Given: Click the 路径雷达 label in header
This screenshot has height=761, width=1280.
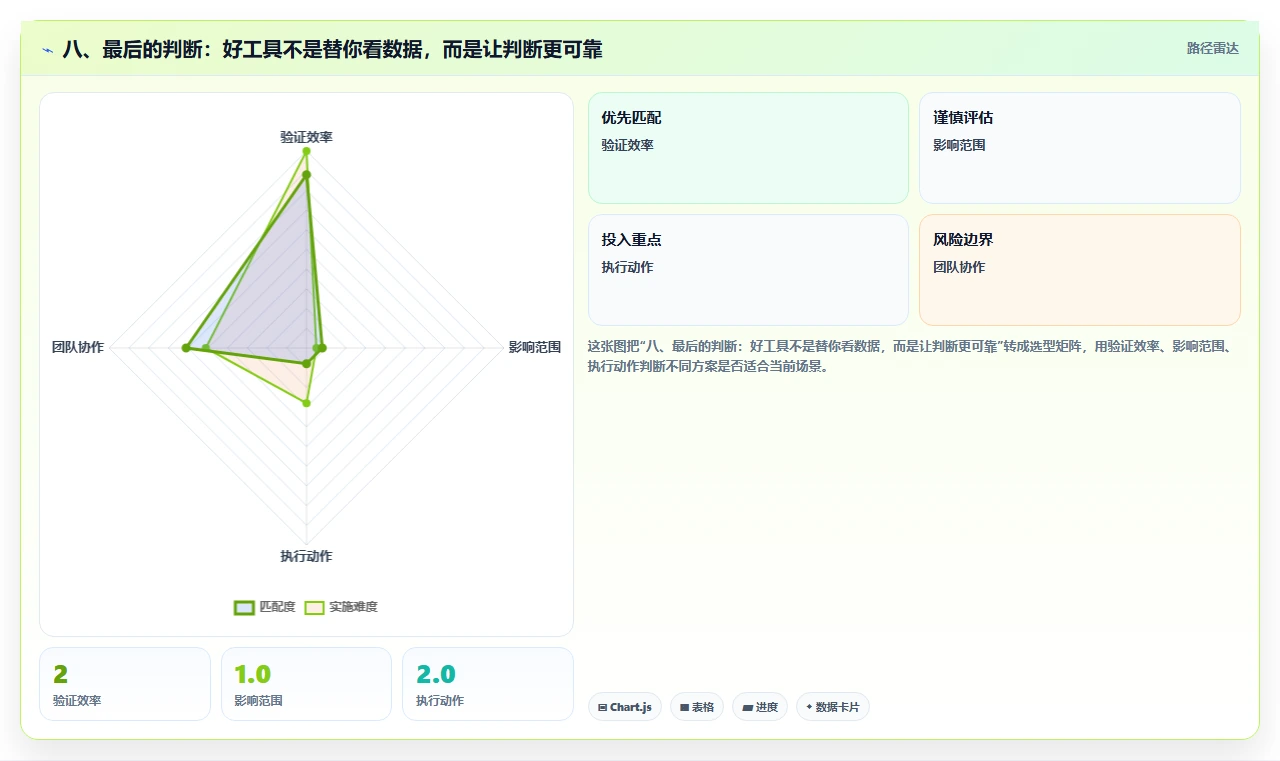Looking at the screenshot, I should click(x=1212, y=48).
